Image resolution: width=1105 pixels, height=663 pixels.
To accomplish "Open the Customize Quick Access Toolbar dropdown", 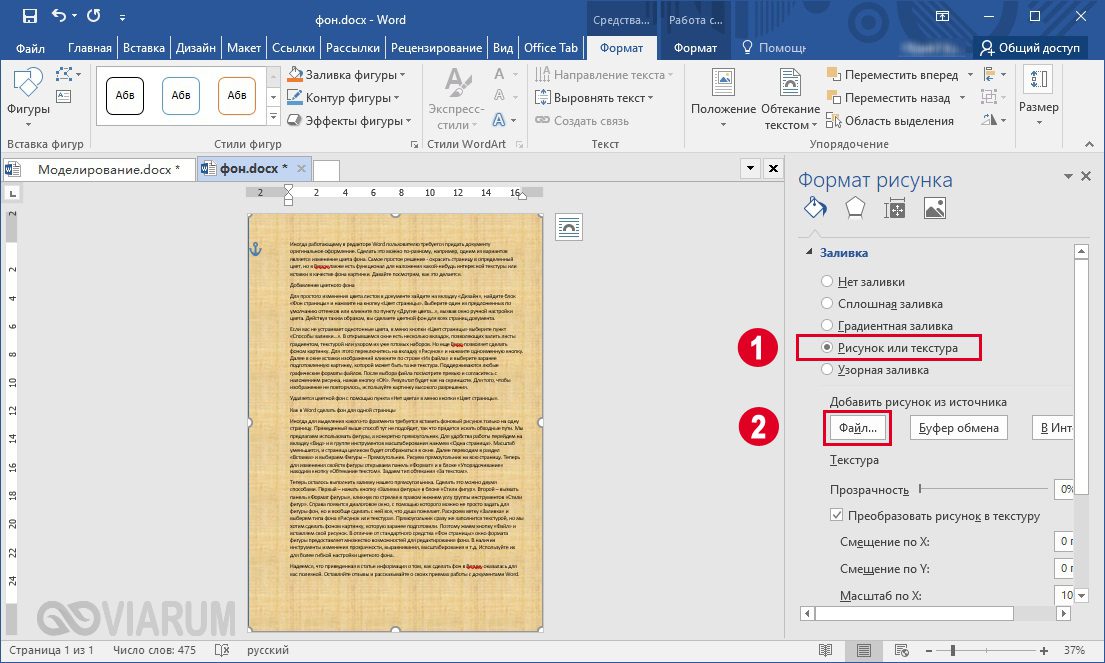I will (122, 17).
